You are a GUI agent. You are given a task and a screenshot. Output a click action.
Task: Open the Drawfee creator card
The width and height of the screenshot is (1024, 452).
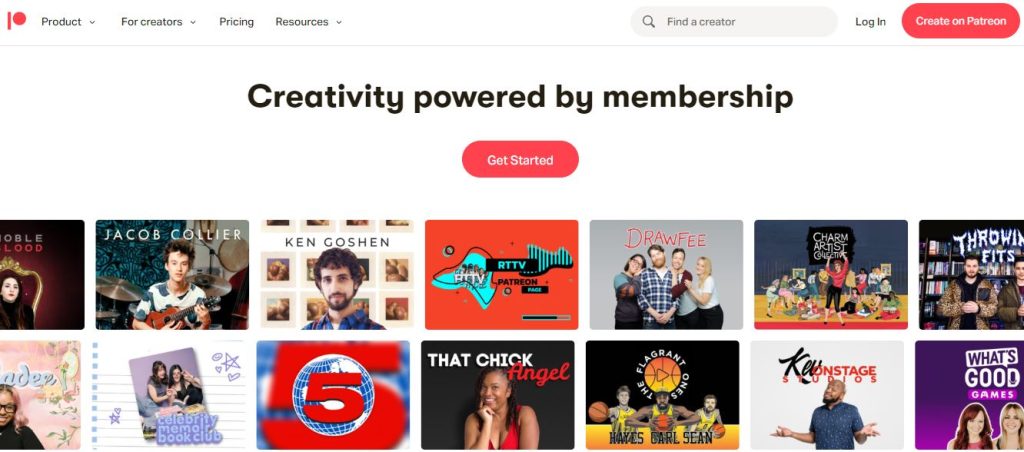tap(666, 274)
